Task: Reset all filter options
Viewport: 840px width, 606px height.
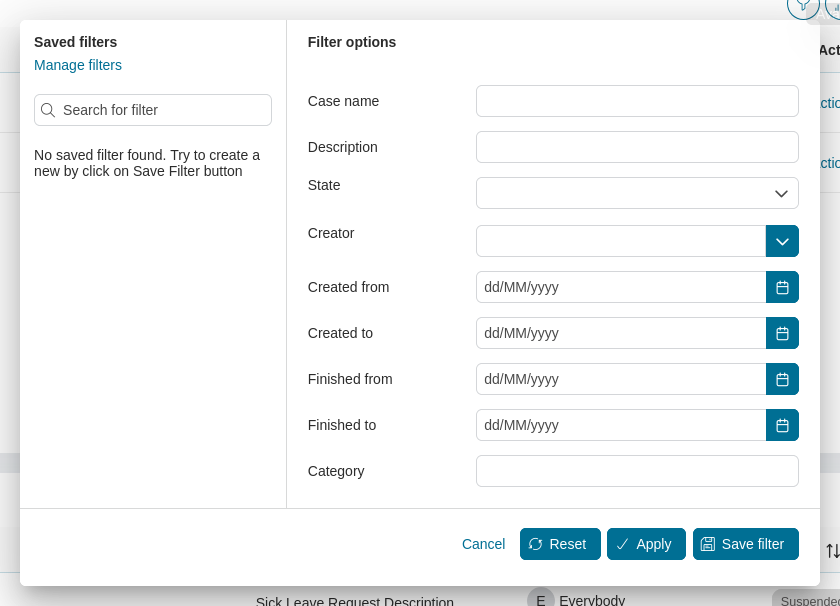Action: click(560, 544)
